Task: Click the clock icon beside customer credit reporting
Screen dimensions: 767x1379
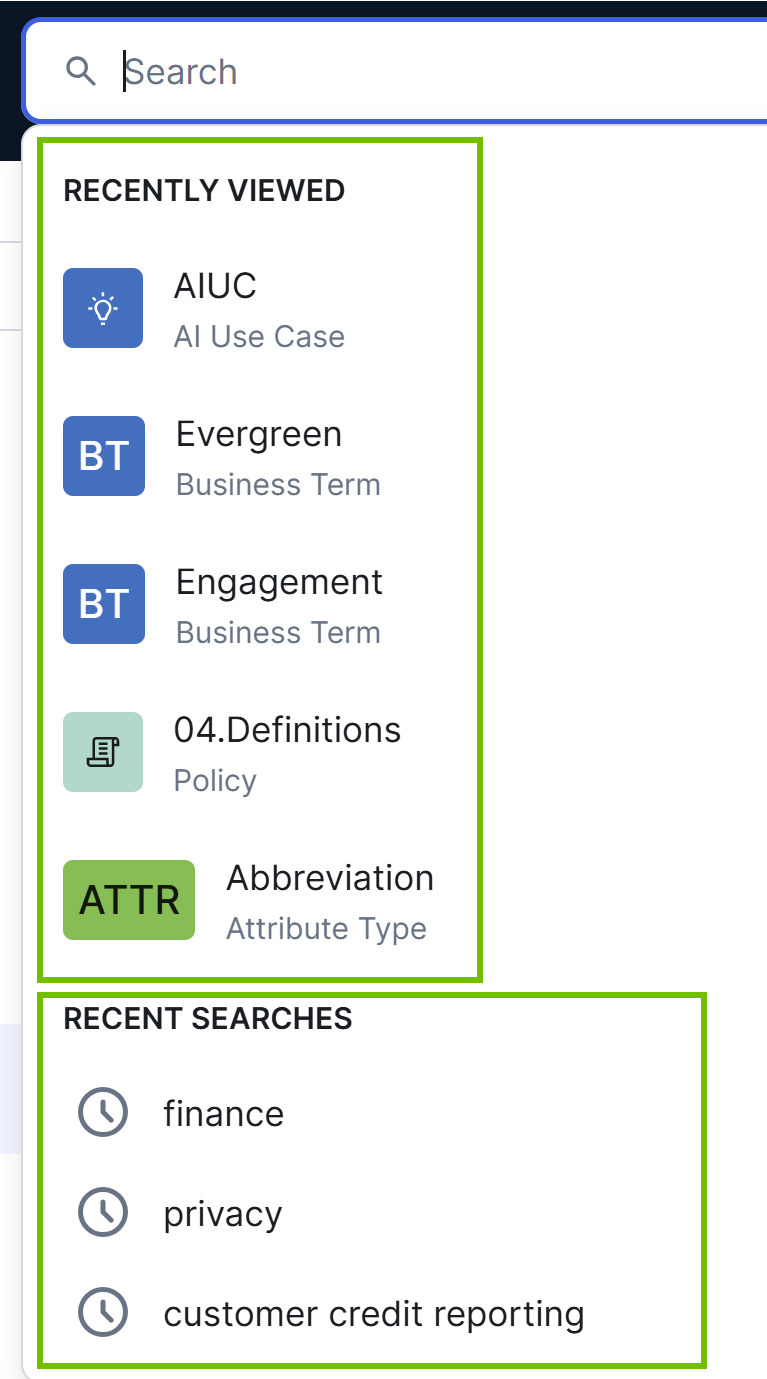Action: [x=102, y=1312]
